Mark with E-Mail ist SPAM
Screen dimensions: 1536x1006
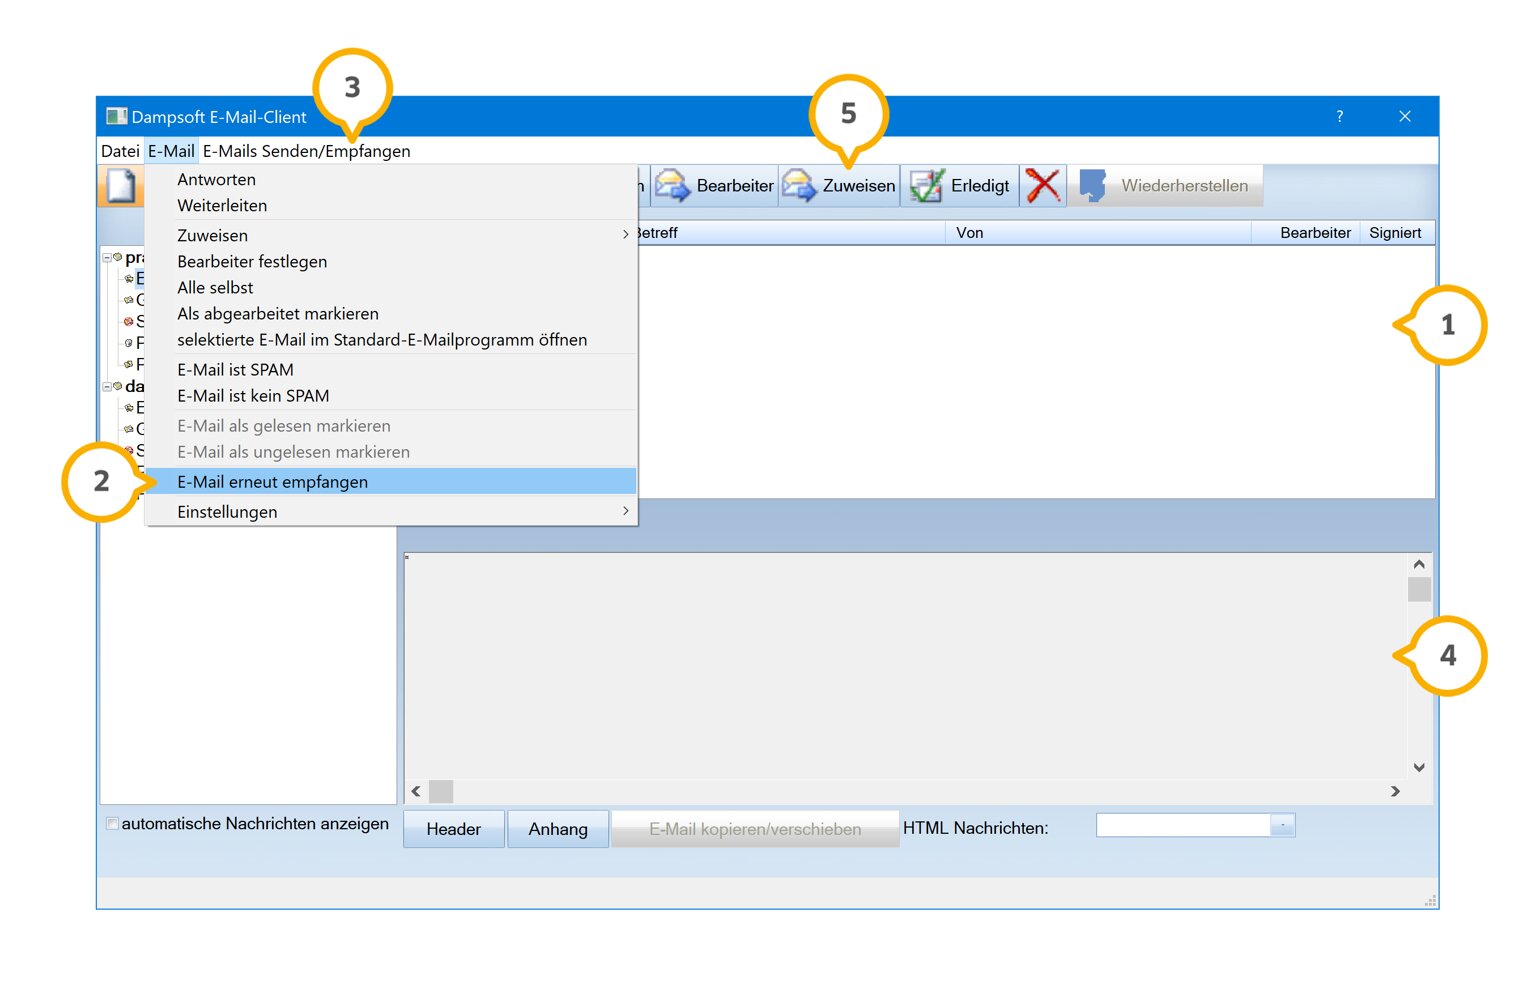pyautogui.click(x=391, y=370)
